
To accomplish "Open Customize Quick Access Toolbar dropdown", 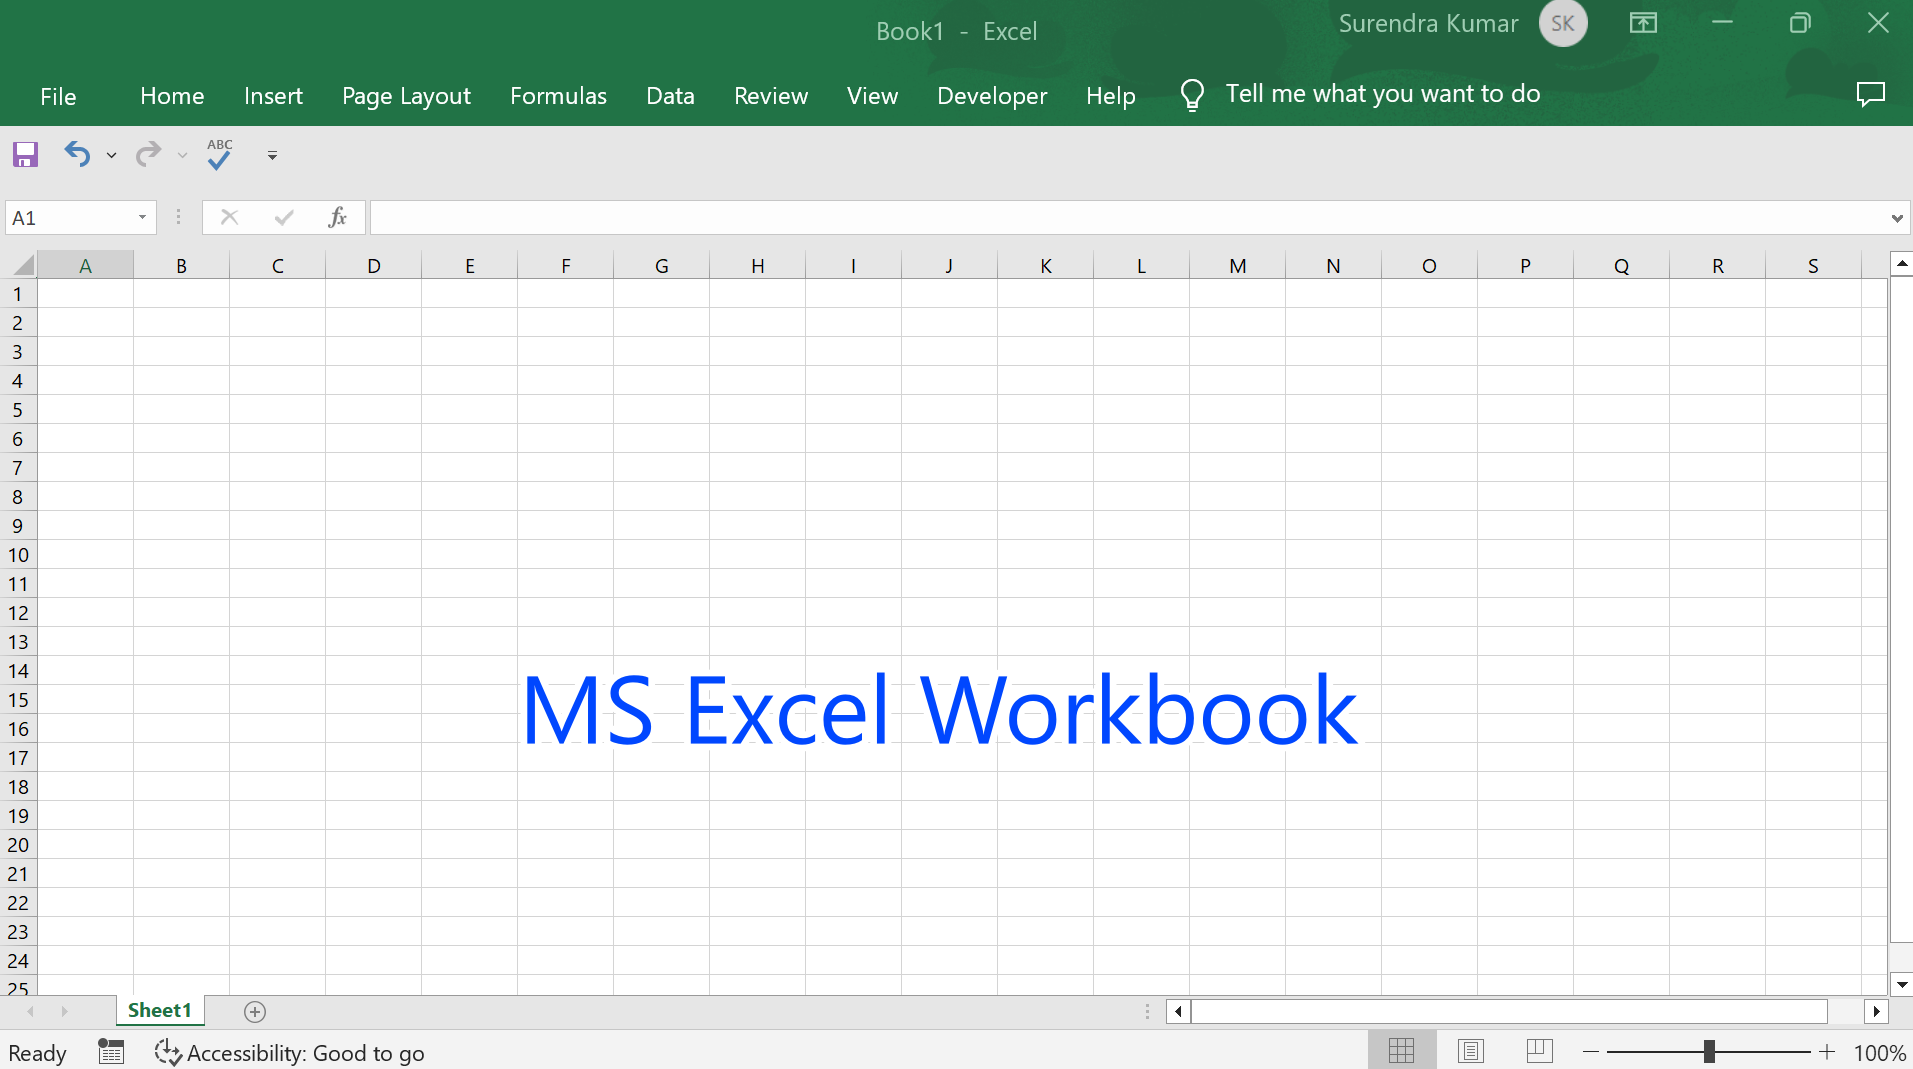I will click(272, 155).
